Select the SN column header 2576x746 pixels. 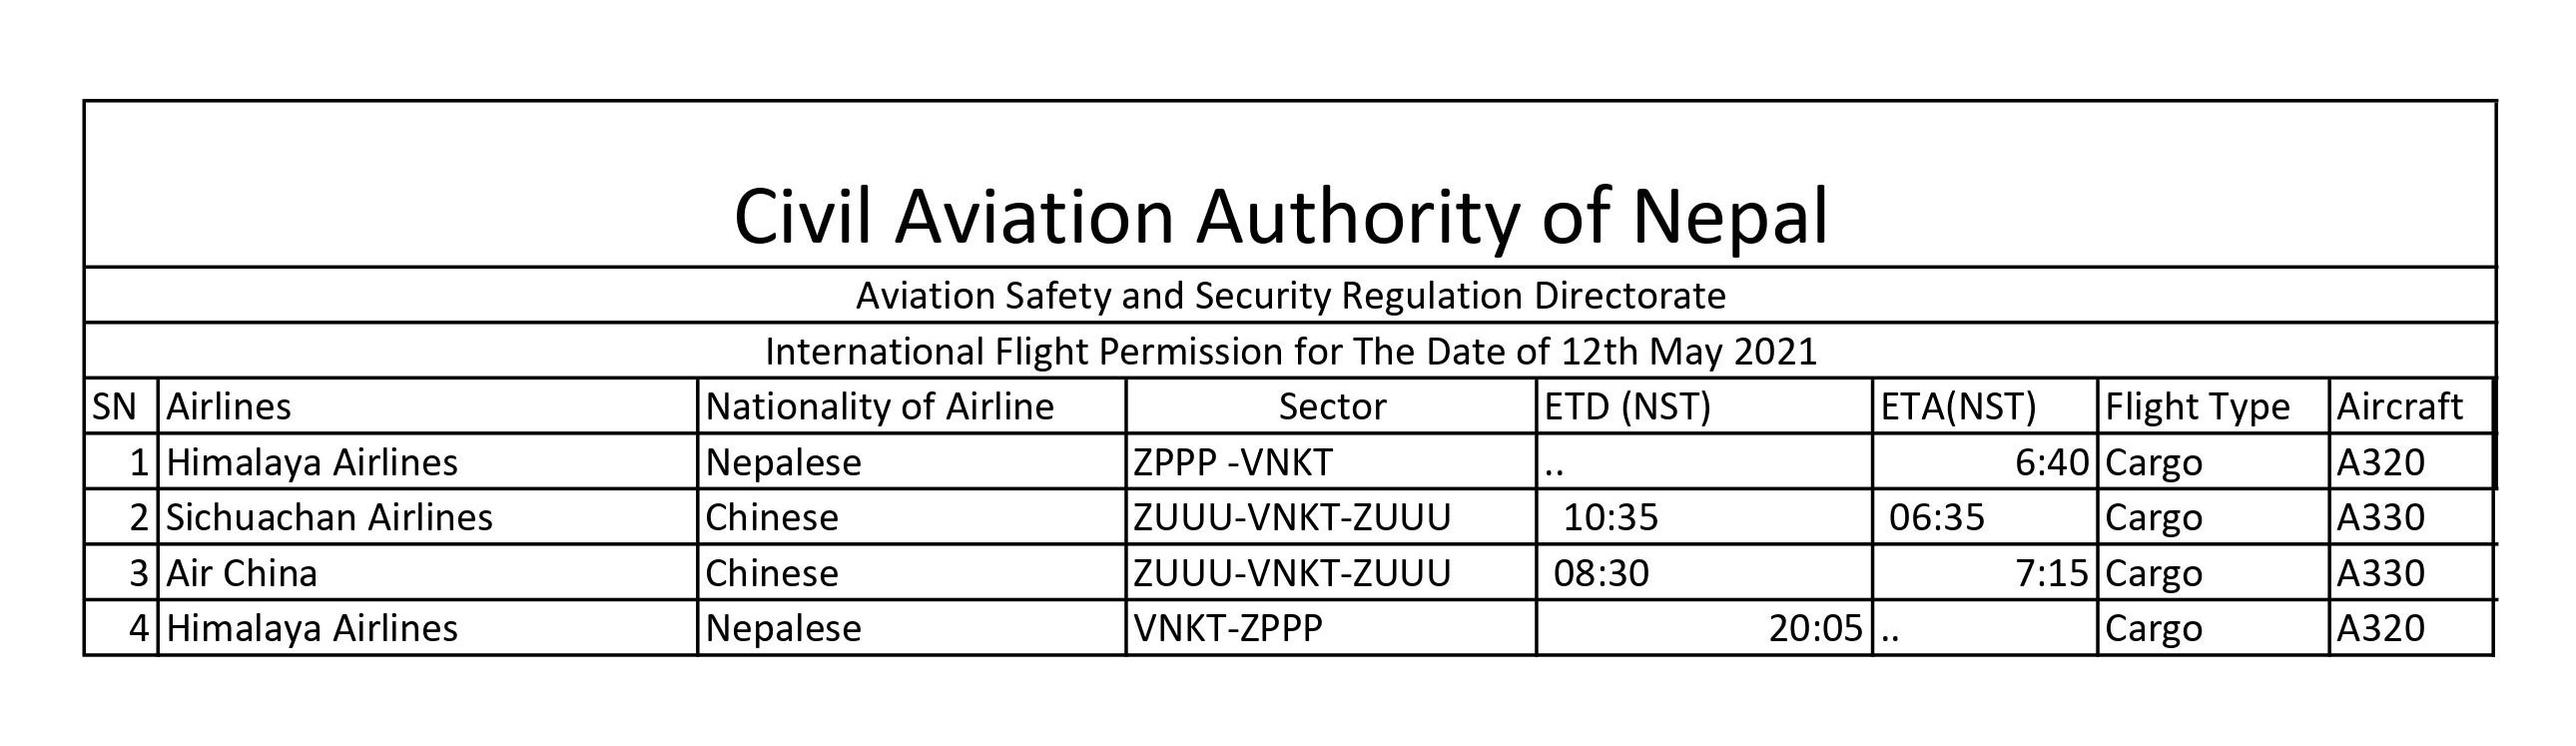coord(115,407)
